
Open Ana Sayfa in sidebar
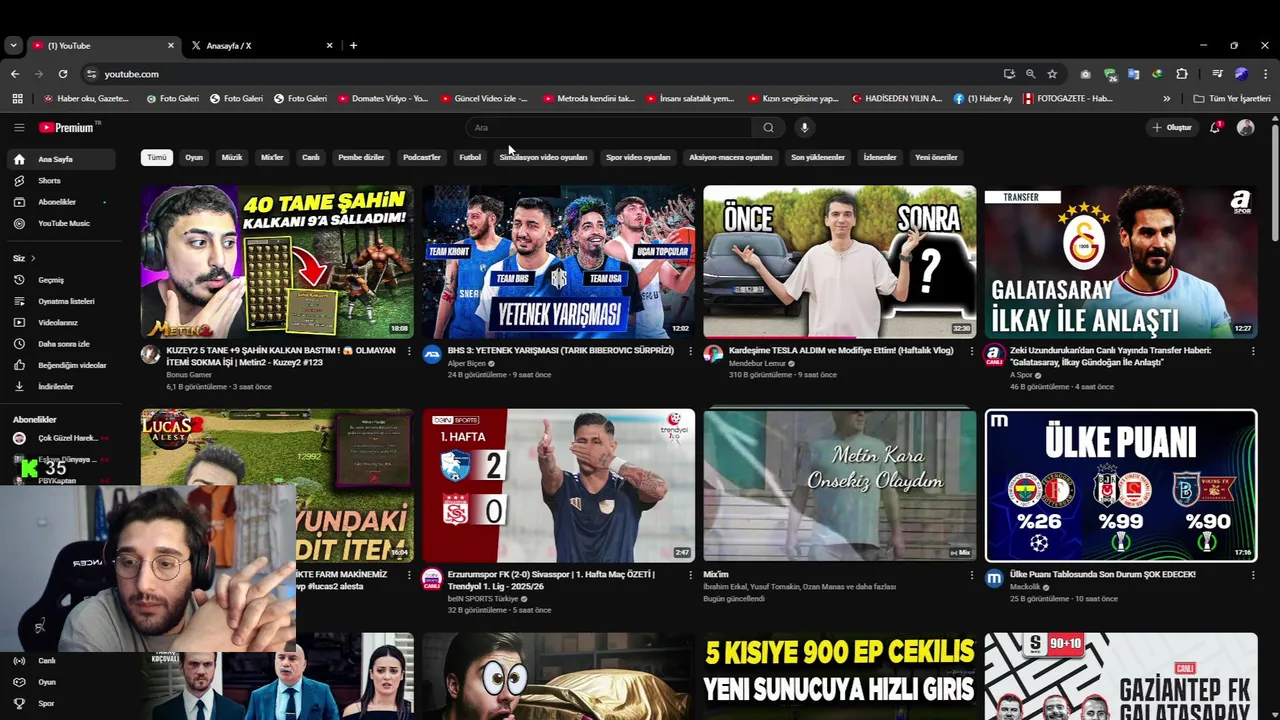point(62,159)
